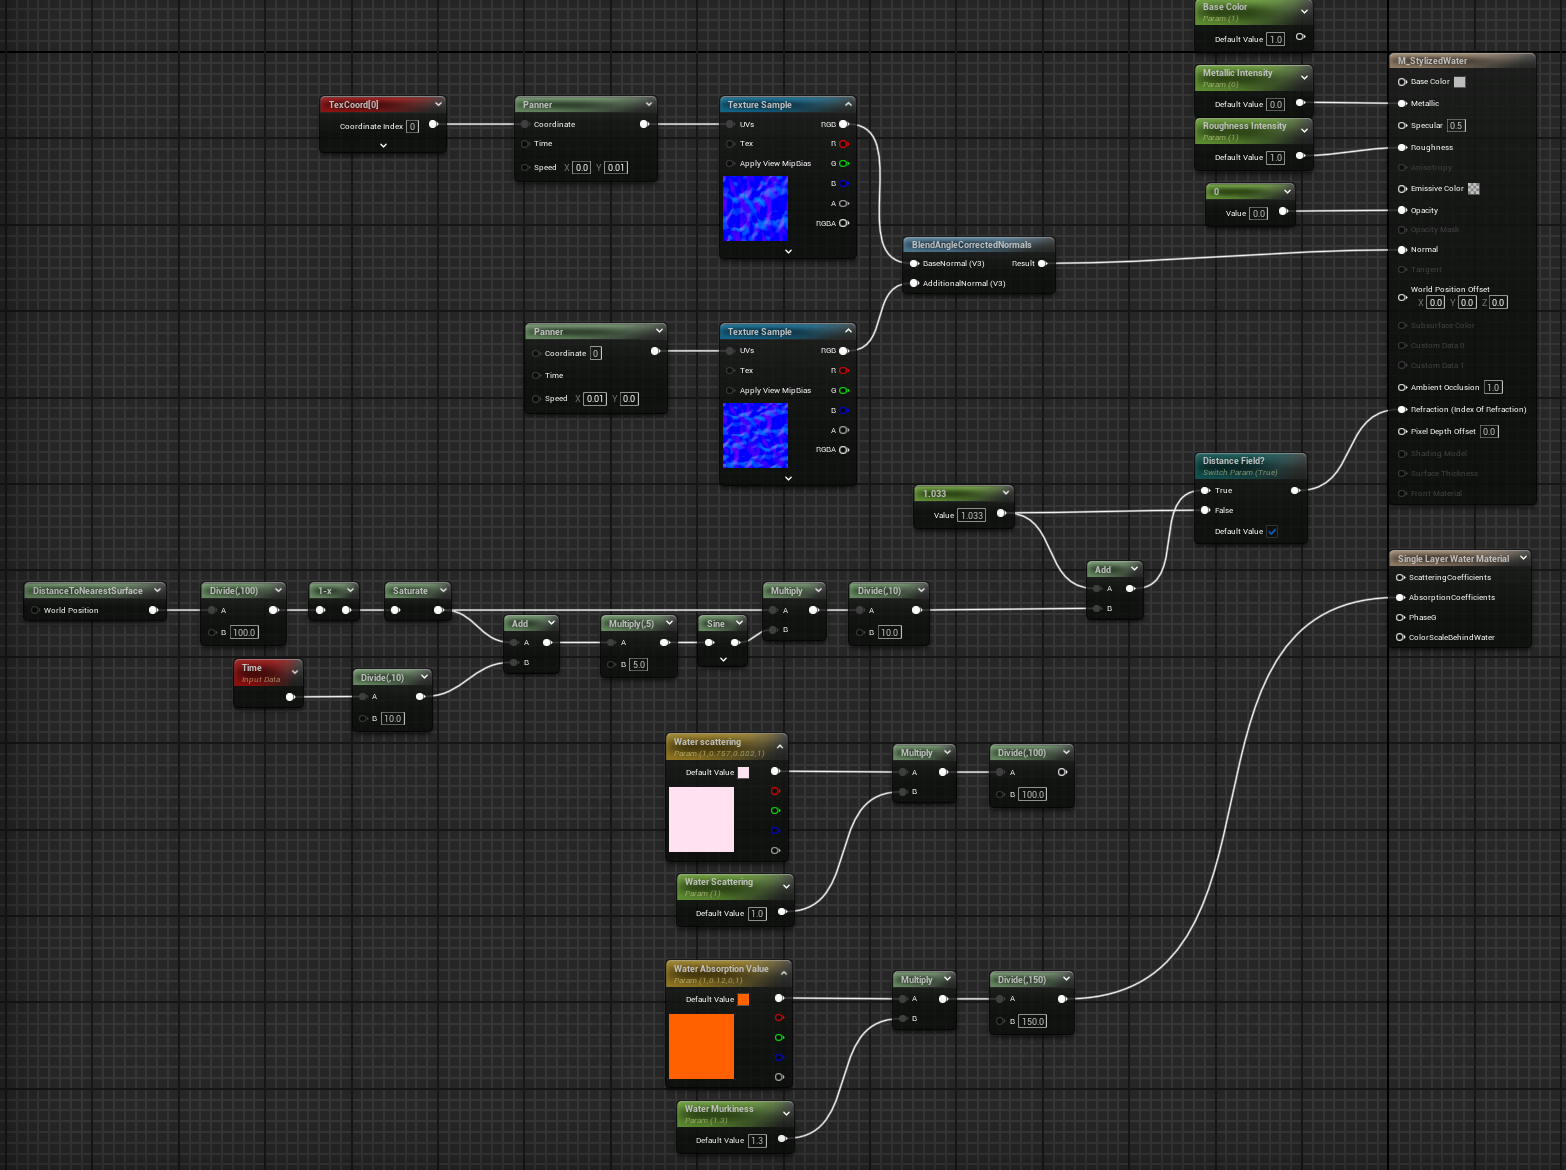The height and width of the screenshot is (1170, 1566).
Task: Click the Specular 0.5 value field
Action: [x=1456, y=126]
